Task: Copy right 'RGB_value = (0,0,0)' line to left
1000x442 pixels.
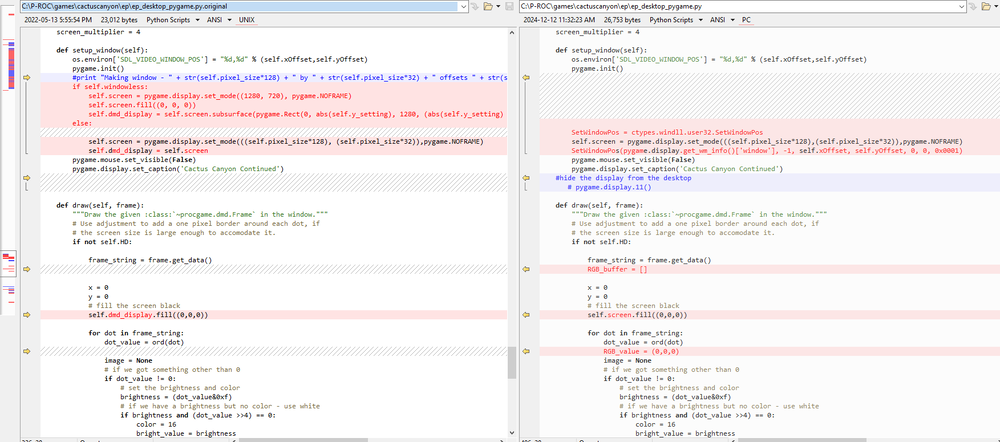Action: point(526,351)
